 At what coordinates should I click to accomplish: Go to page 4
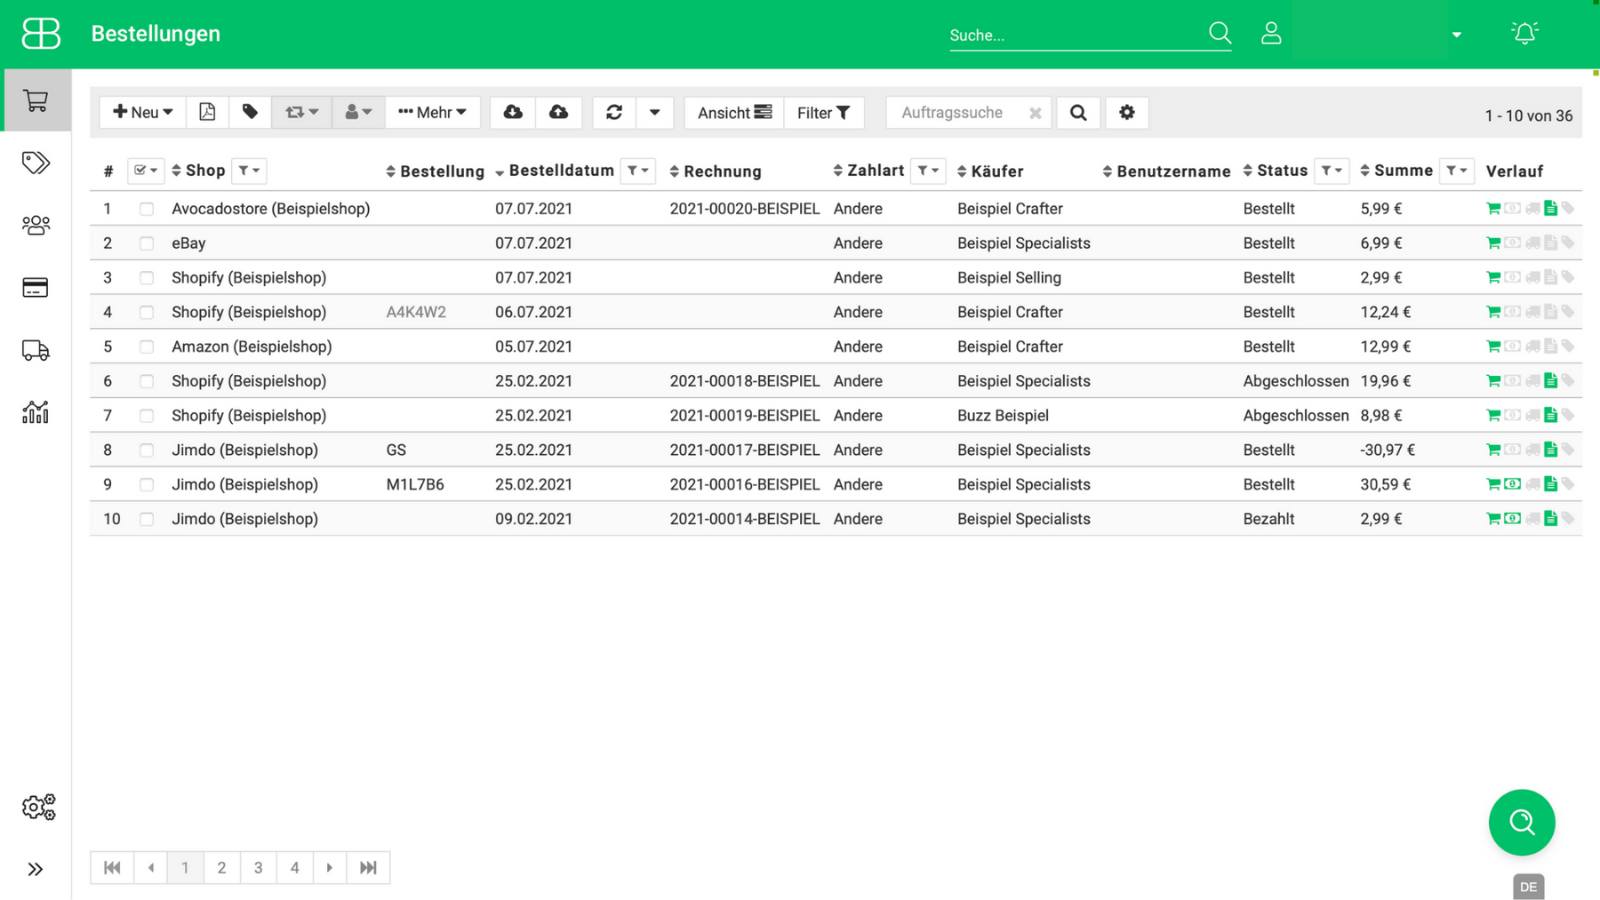pyautogui.click(x=295, y=868)
